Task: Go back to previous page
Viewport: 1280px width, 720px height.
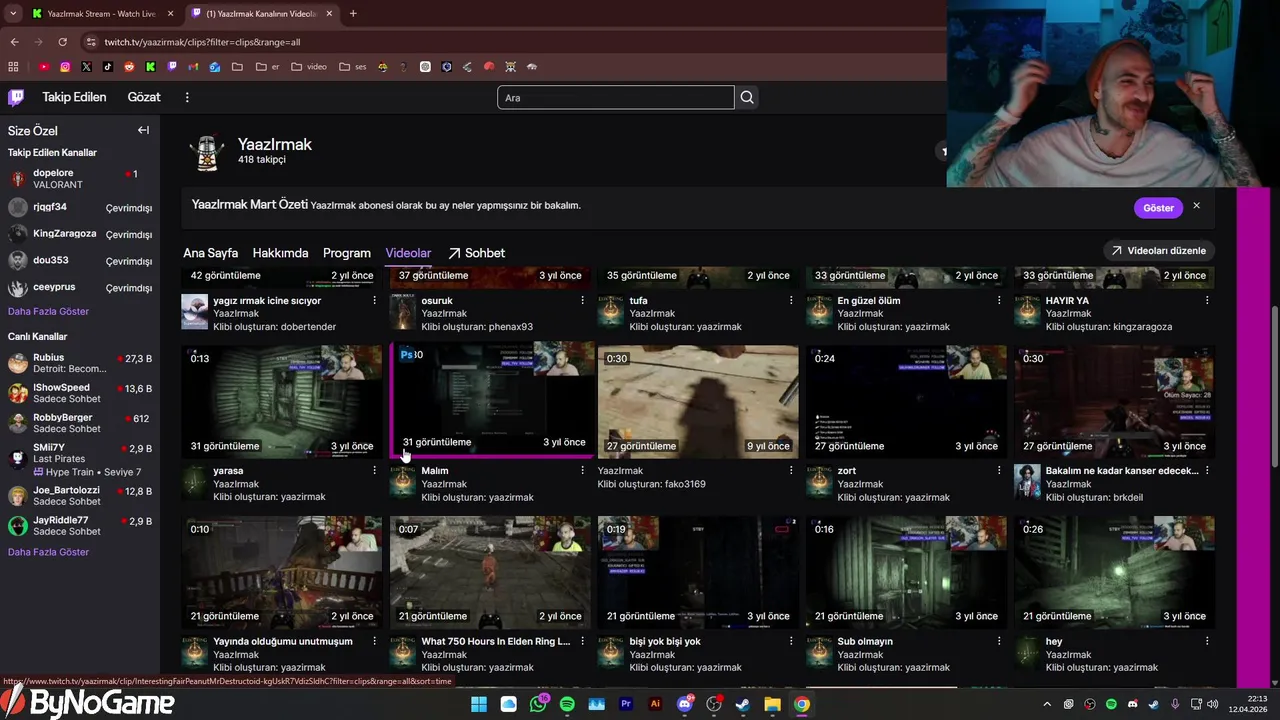Action: point(14,42)
